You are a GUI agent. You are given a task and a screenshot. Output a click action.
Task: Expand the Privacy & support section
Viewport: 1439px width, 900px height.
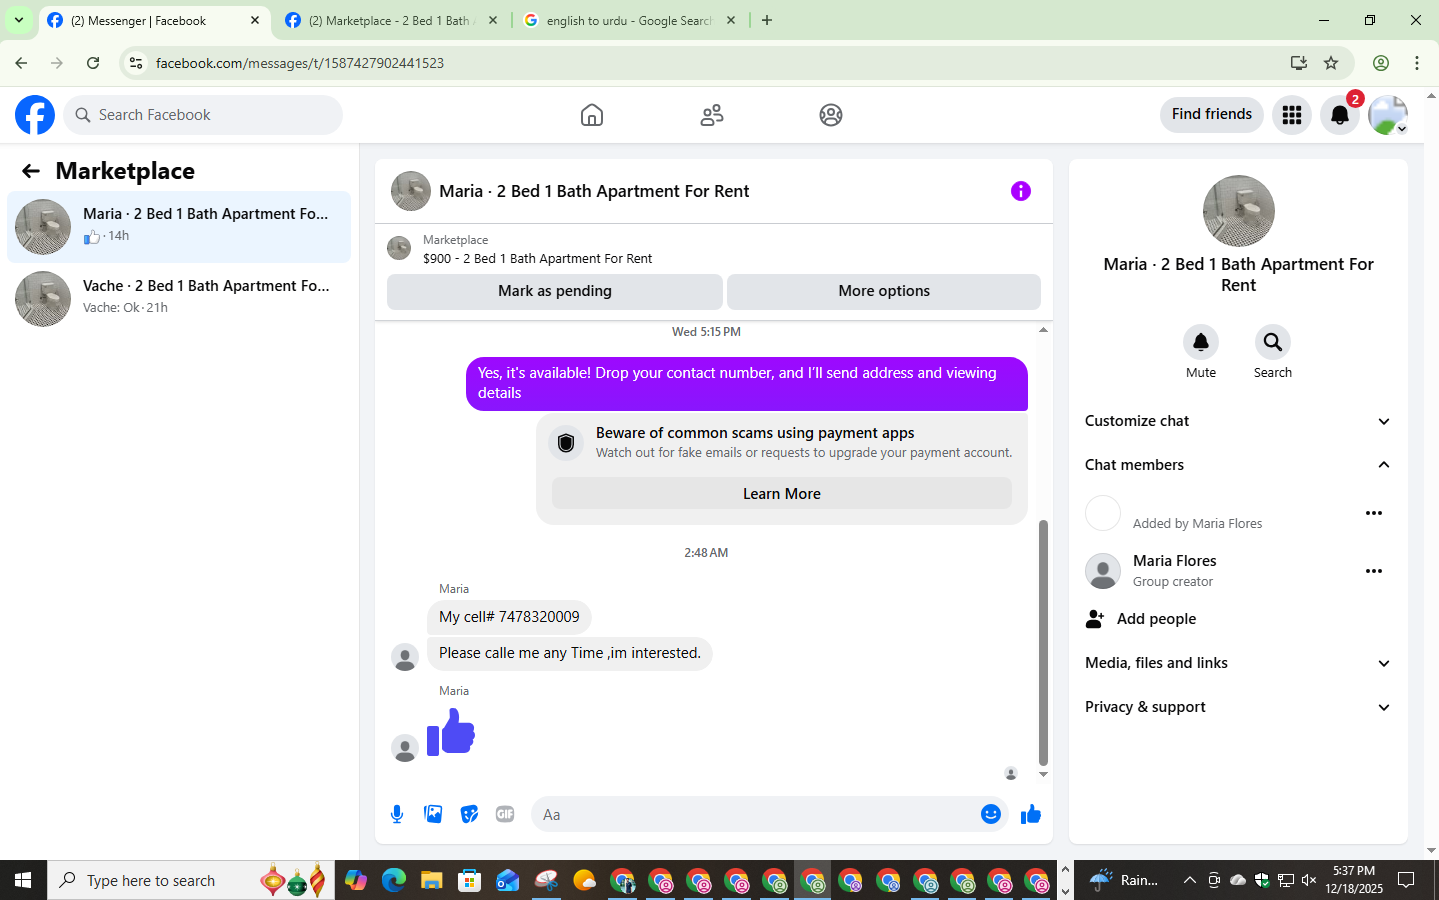tap(1238, 707)
